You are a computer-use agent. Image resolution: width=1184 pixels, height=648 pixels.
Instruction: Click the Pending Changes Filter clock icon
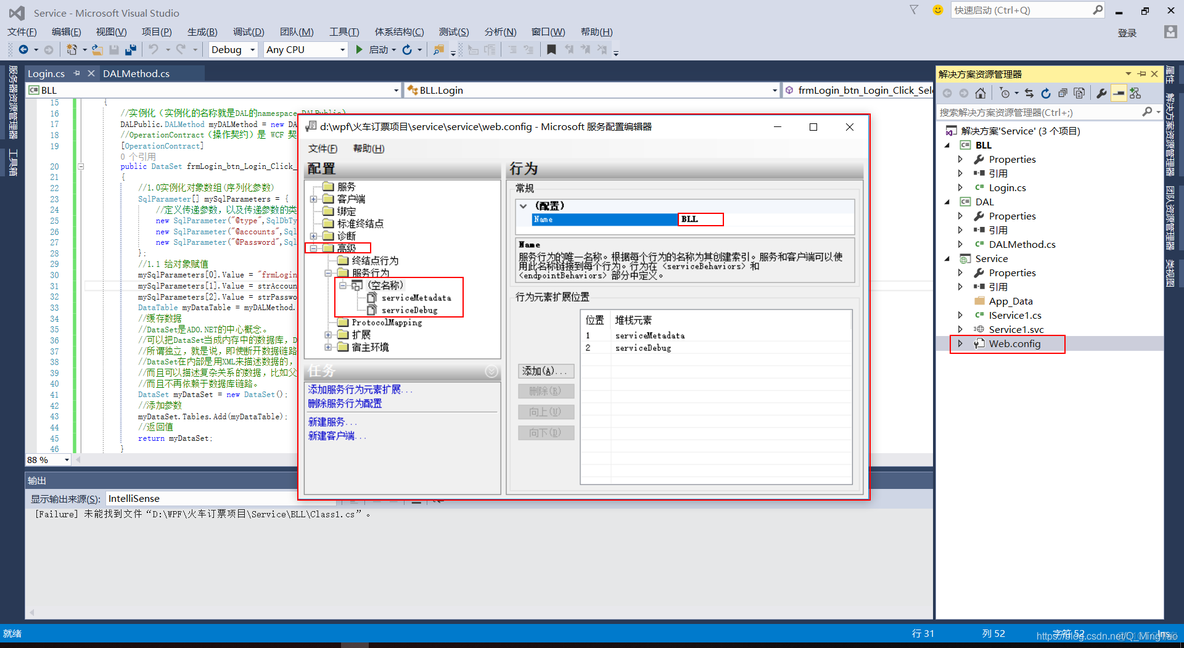click(1004, 94)
